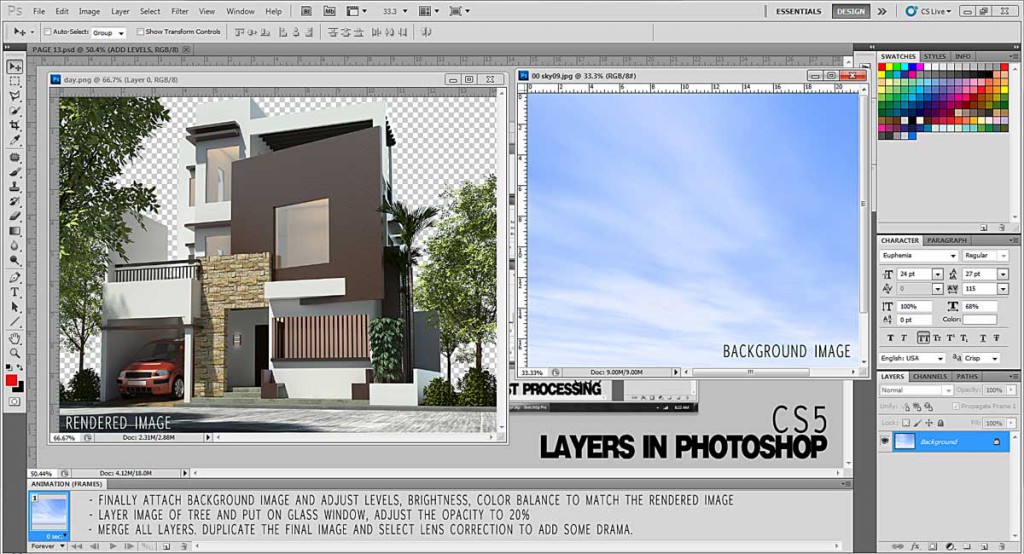This screenshot has height=554, width=1024.
Task: Click the Character panel text Color swatch
Action: [980, 319]
